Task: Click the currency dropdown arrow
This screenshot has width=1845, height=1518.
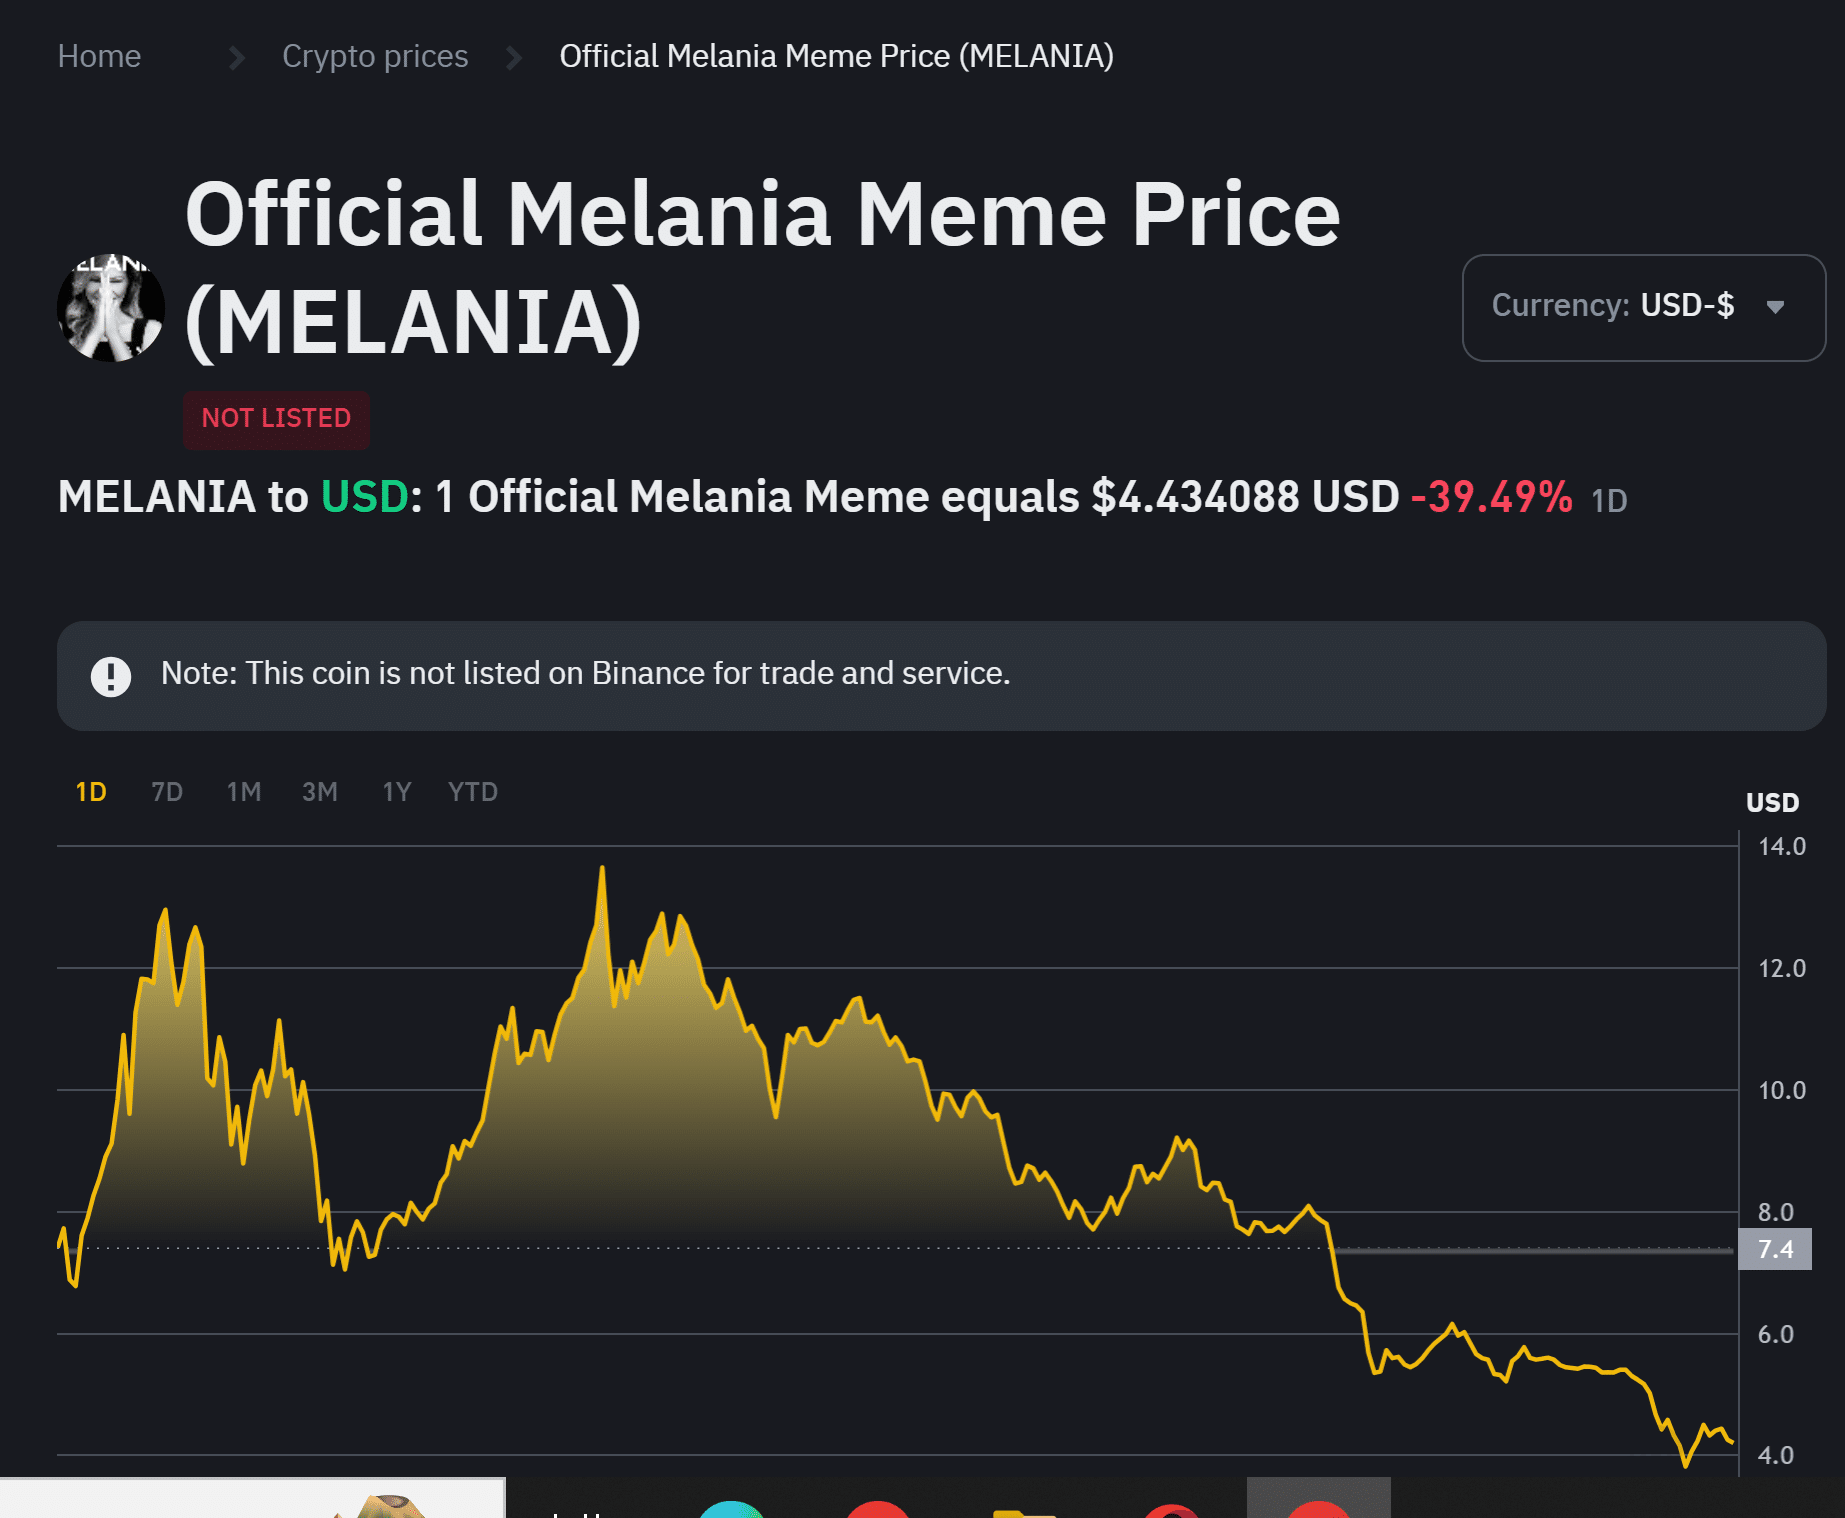Action: (1775, 307)
